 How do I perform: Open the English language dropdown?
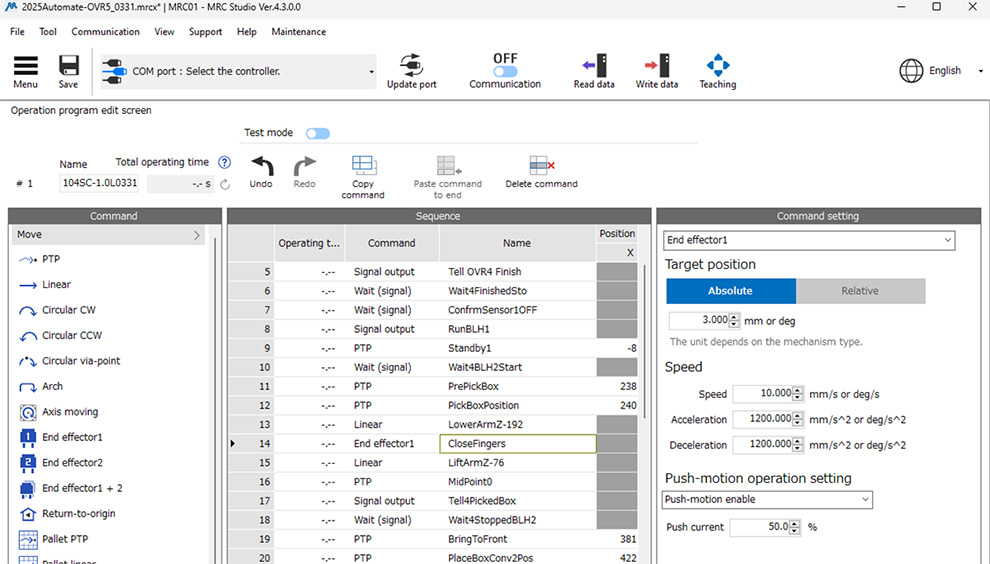coord(981,71)
